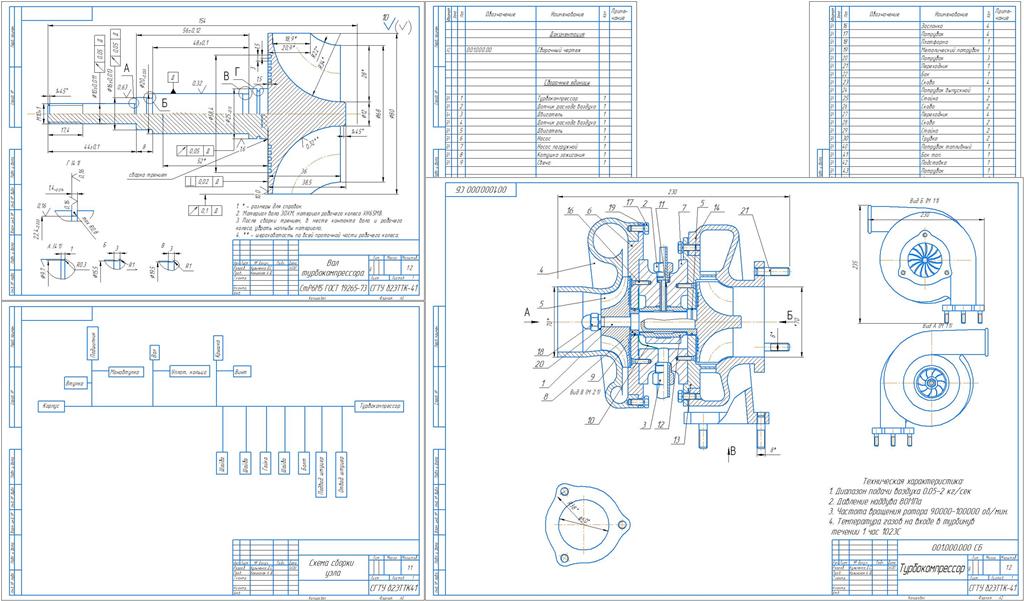The height and width of the screenshot is (601, 1024).
Task: Select part callout number 16 on the assembly
Action: point(570,211)
